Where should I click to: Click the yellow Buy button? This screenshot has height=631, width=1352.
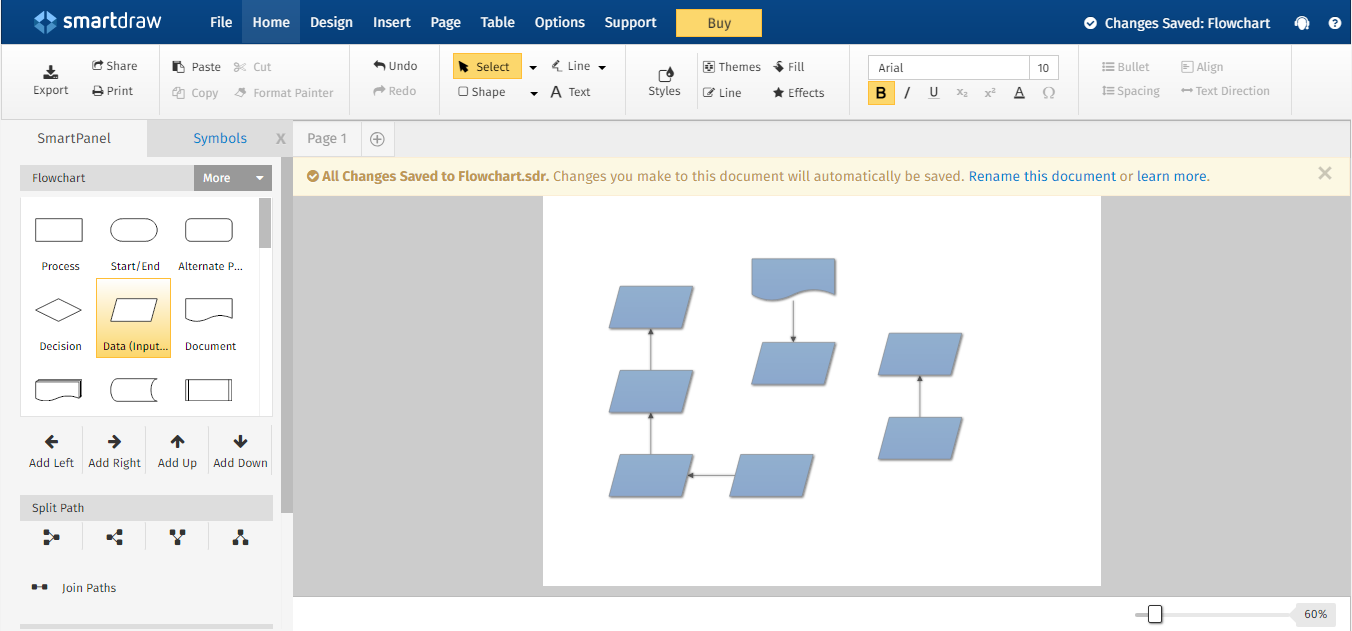[718, 23]
